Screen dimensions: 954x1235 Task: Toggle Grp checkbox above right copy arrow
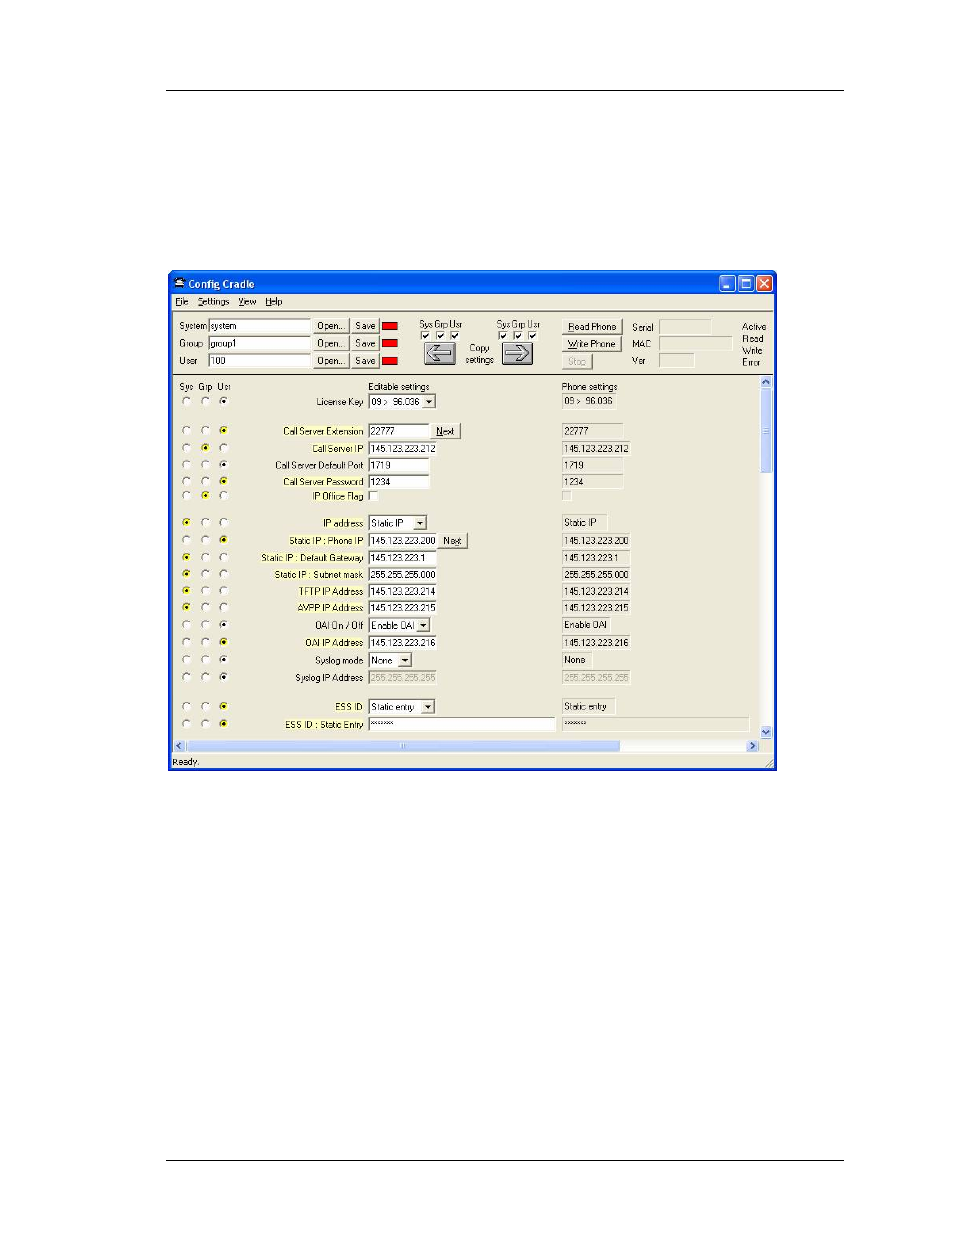point(517,336)
